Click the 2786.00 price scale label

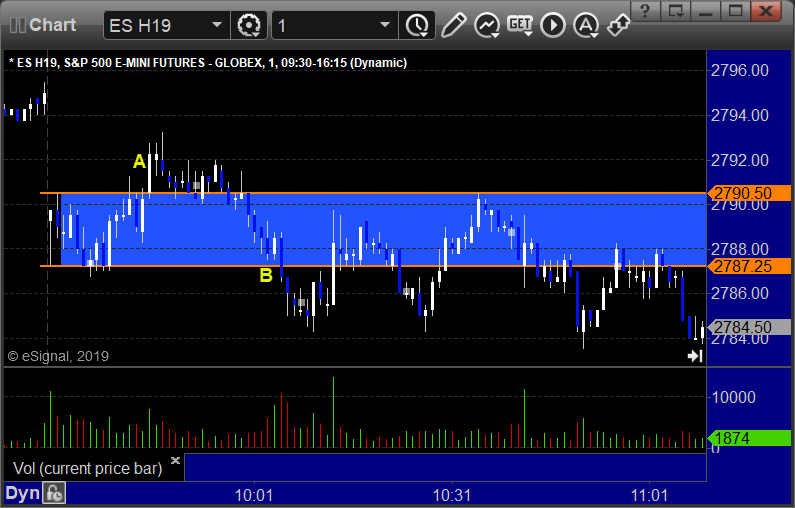(x=740, y=293)
